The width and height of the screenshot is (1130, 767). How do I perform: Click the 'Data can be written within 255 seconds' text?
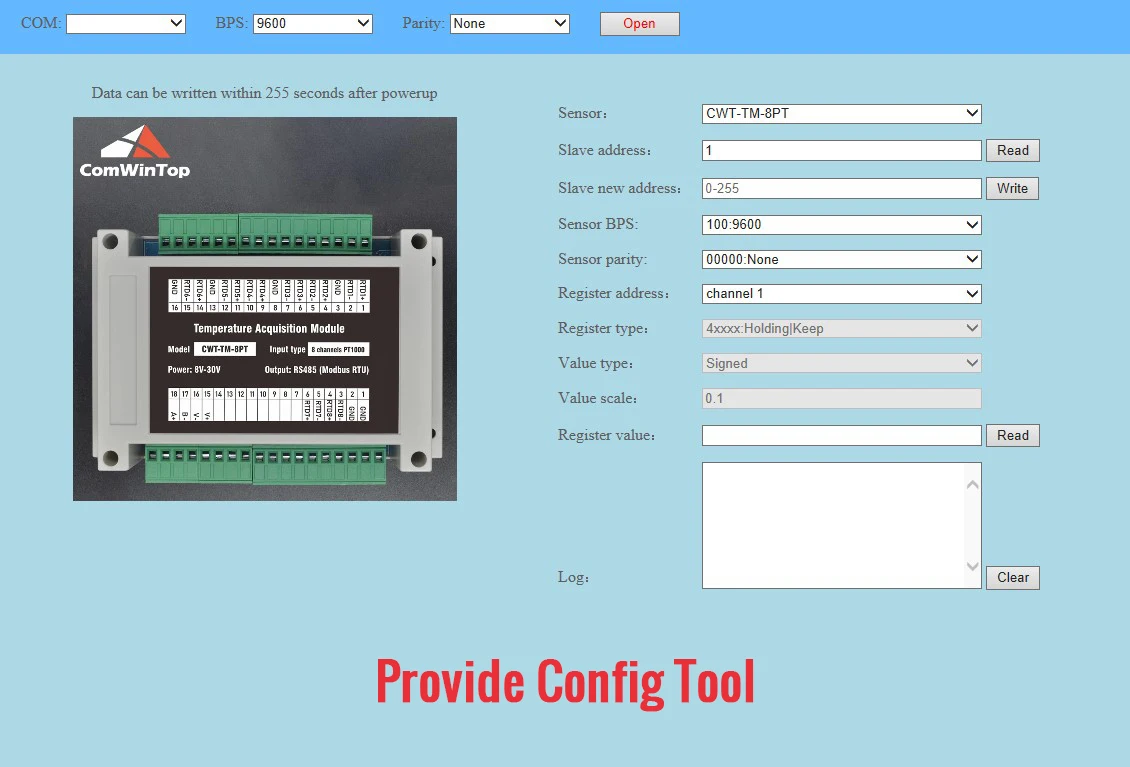(264, 93)
